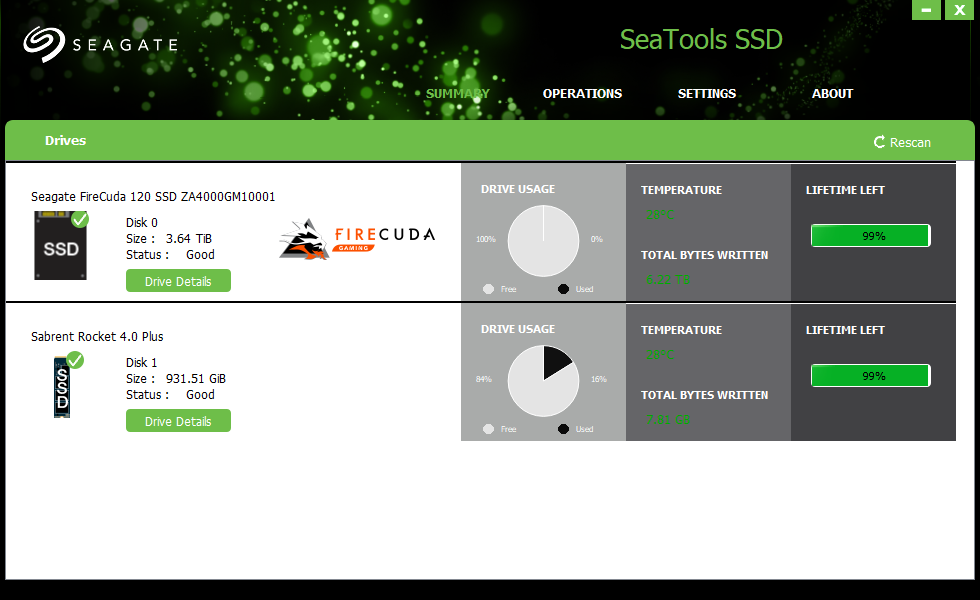Click the Disk 1 lifetime left 99% bar
Screen dimensions: 980x600
[871, 376]
